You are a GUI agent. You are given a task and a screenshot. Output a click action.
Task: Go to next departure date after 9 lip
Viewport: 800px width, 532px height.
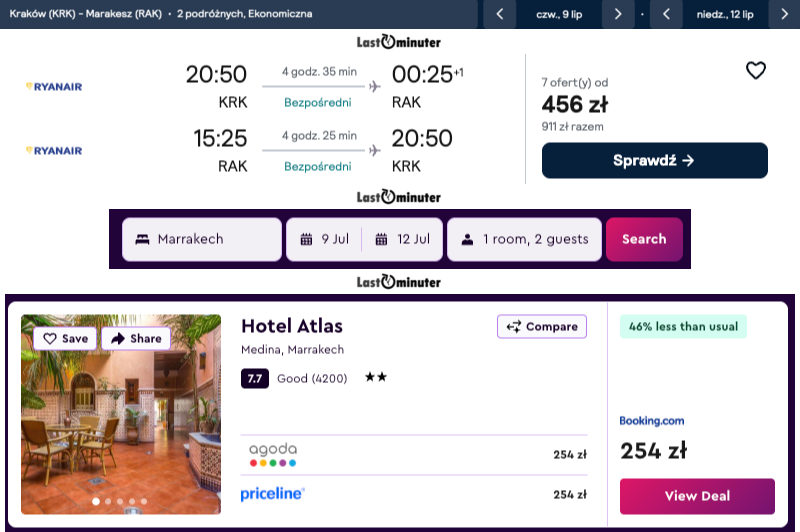[x=618, y=14]
